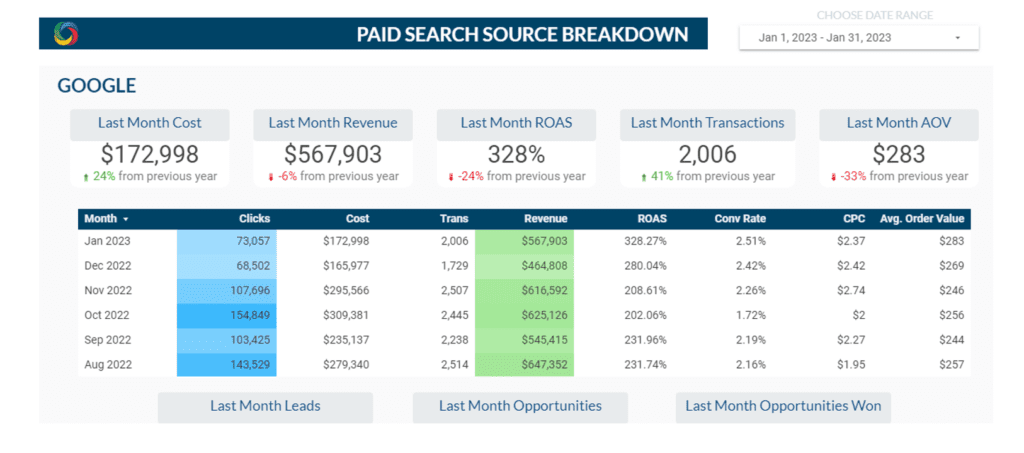Screen dimensions: 1024x453
Task: Click the Last Month Opportunities Won card
Action: coord(783,407)
